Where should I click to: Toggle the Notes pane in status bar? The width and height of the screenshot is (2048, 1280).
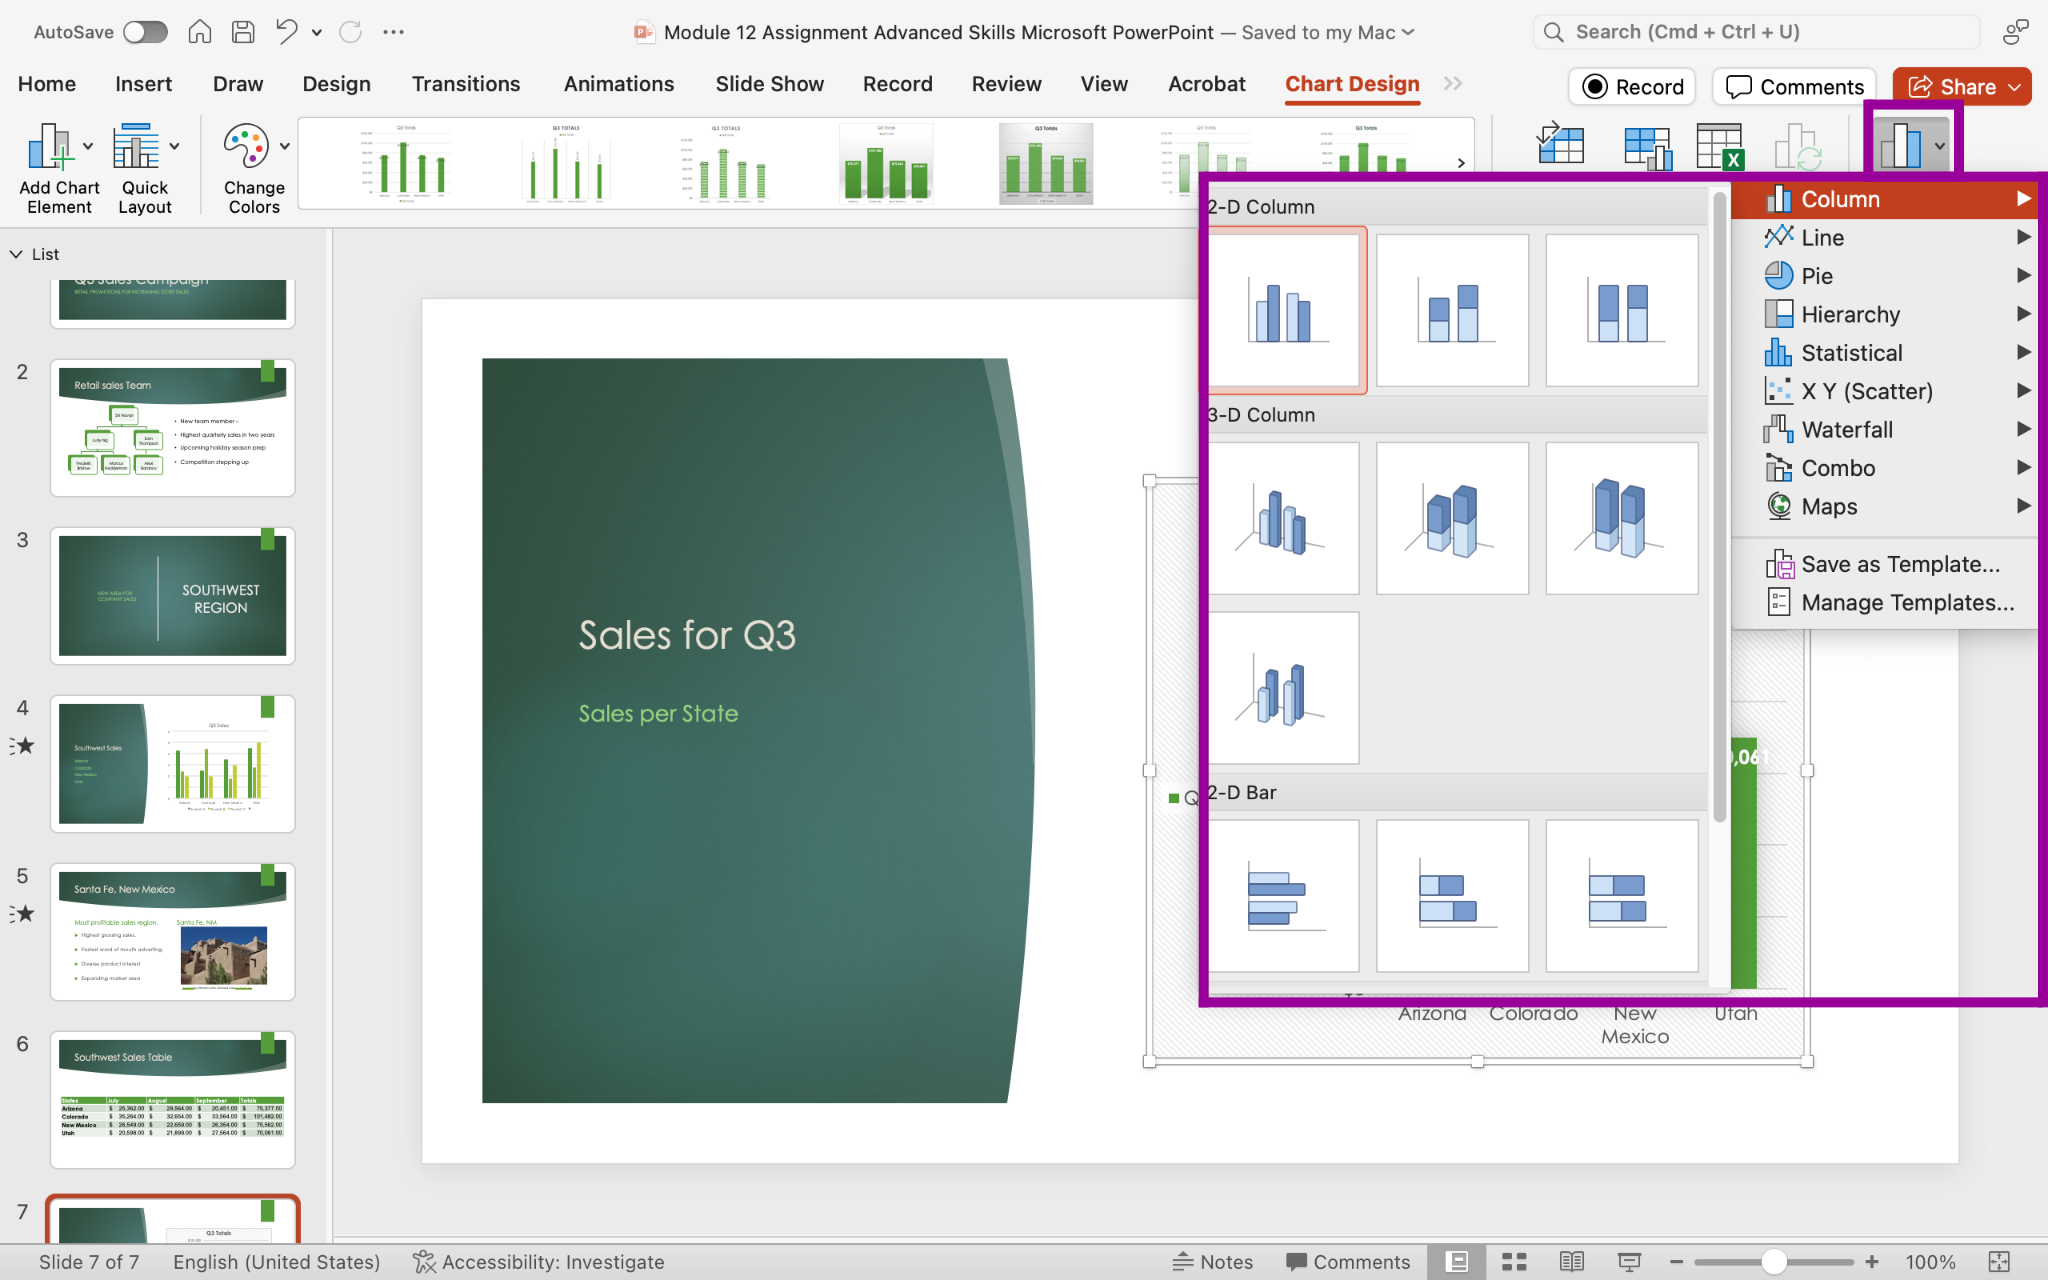1212,1262
